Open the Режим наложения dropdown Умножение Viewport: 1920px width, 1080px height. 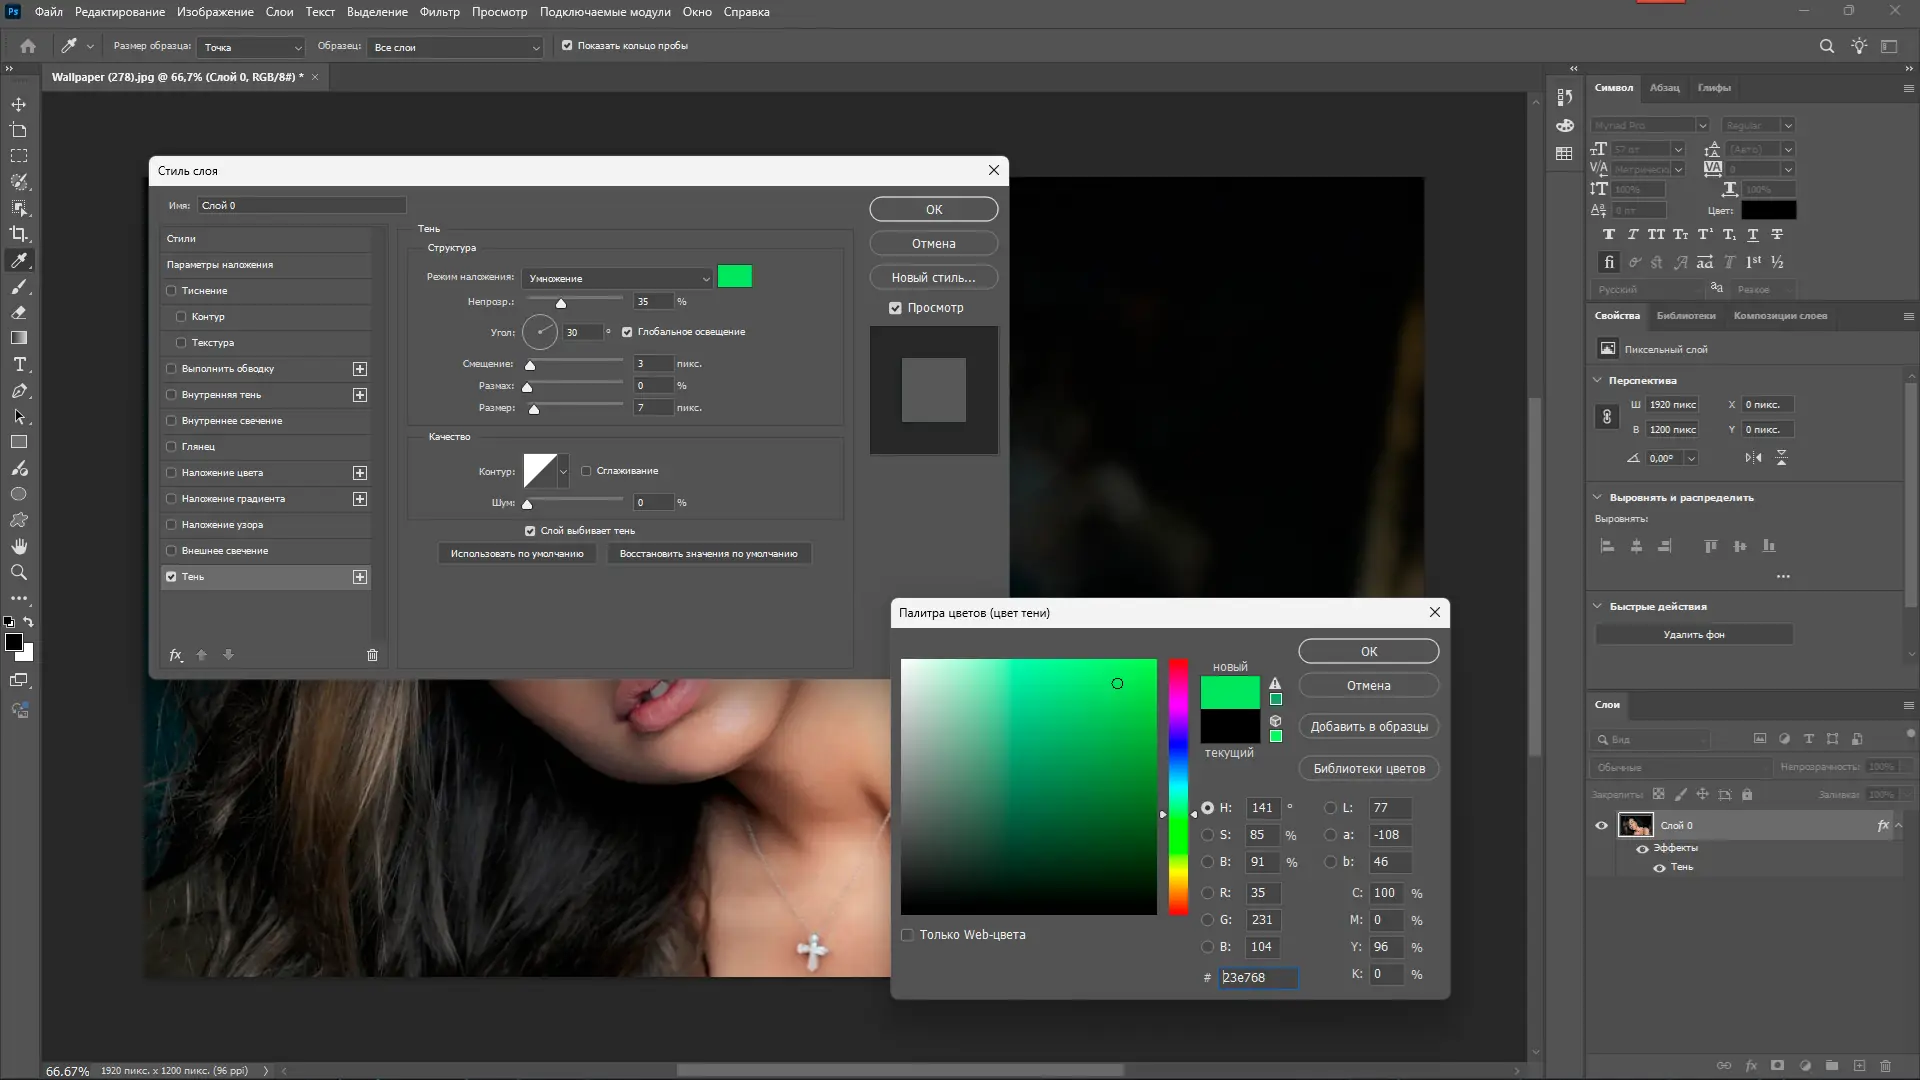tap(617, 278)
